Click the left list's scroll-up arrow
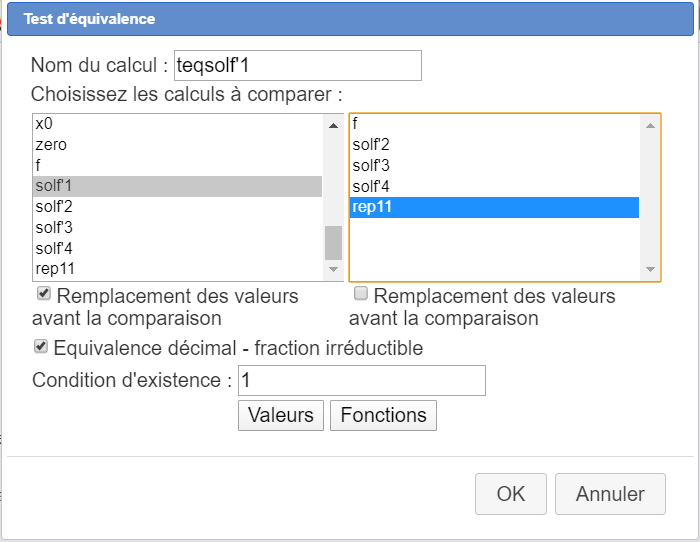The height and width of the screenshot is (542, 700). pos(333,125)
